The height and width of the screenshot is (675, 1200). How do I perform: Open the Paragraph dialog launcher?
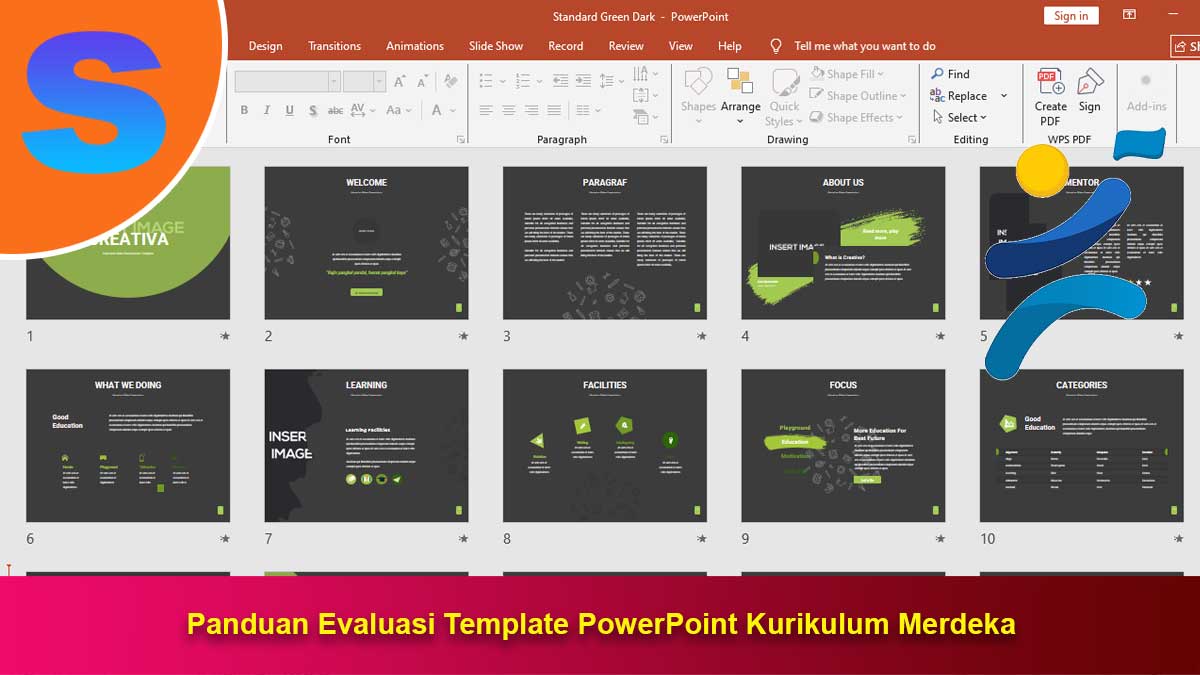click(664, 140)
